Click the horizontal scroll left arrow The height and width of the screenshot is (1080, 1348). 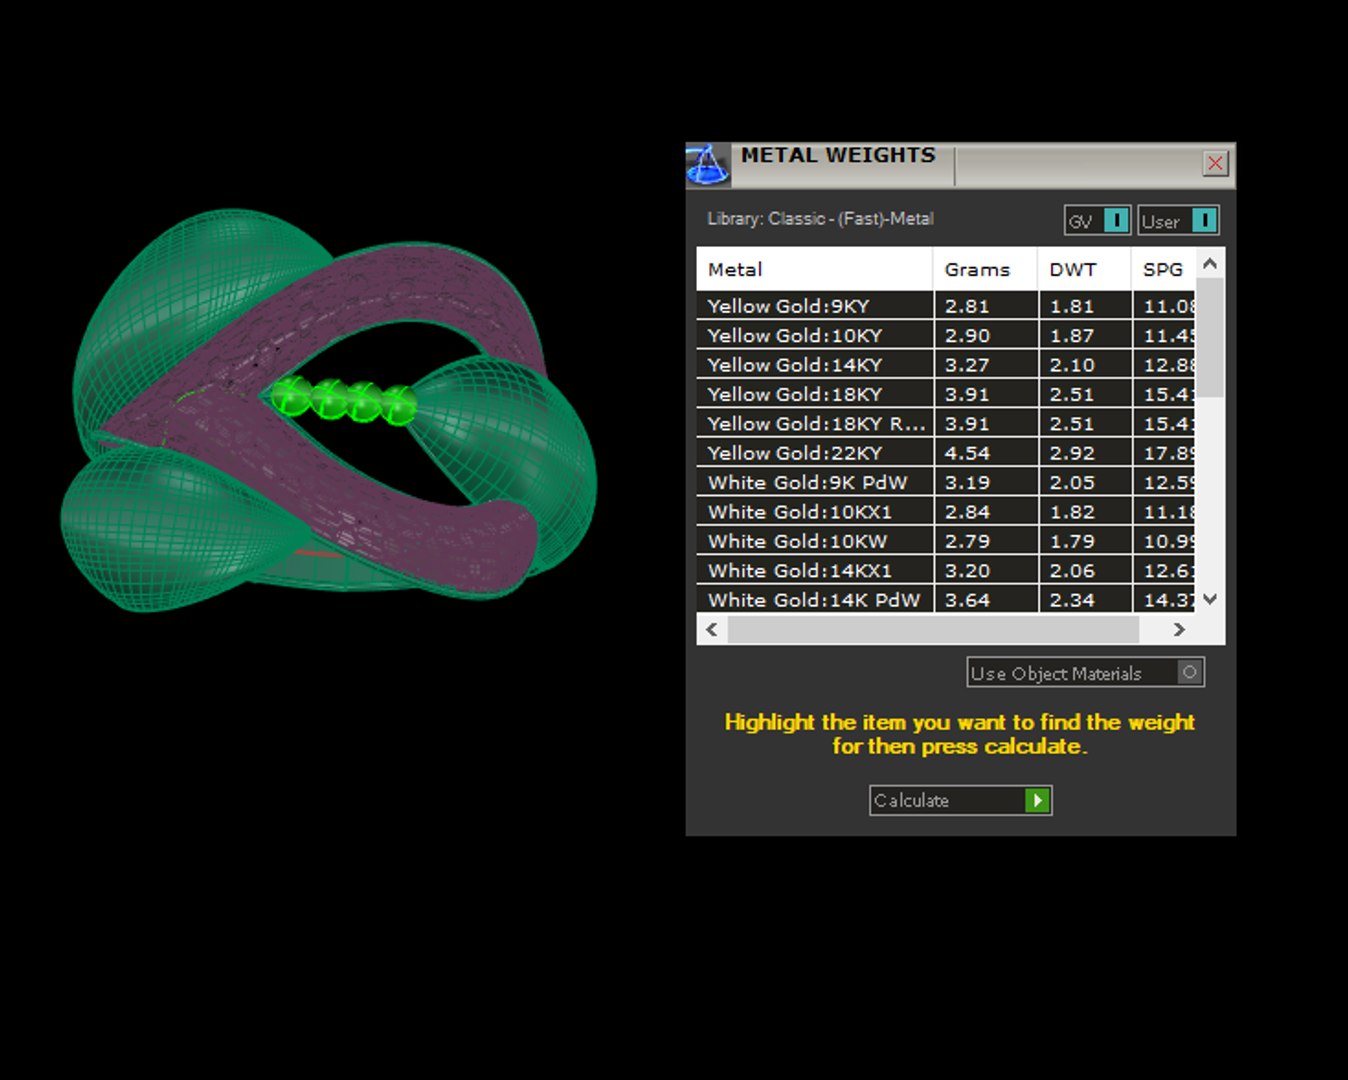(x=712, y=629)
